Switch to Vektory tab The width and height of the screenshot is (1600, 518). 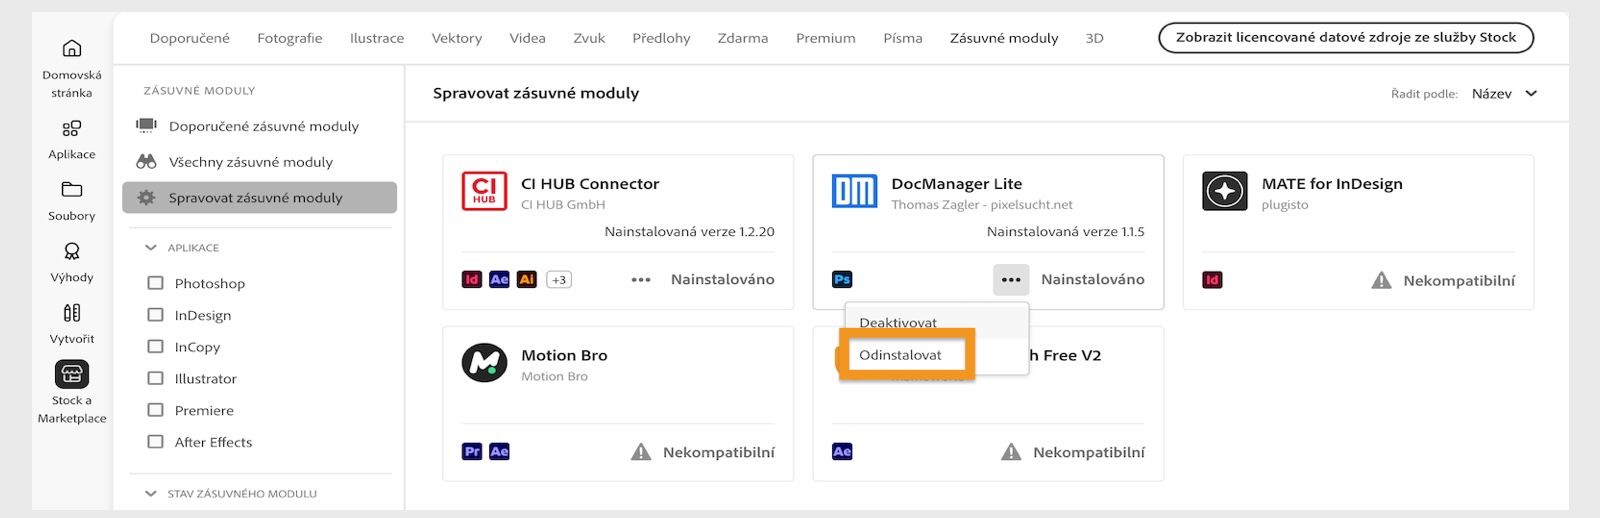click(457, 38)
